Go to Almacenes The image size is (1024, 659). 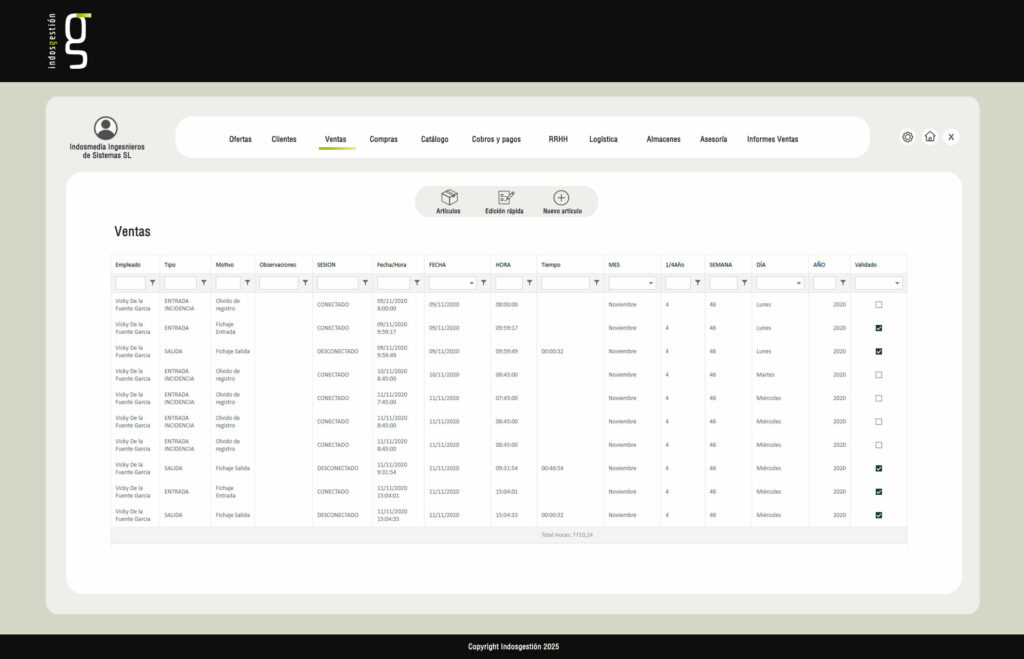pyautogui.click(x=664, y=139)
